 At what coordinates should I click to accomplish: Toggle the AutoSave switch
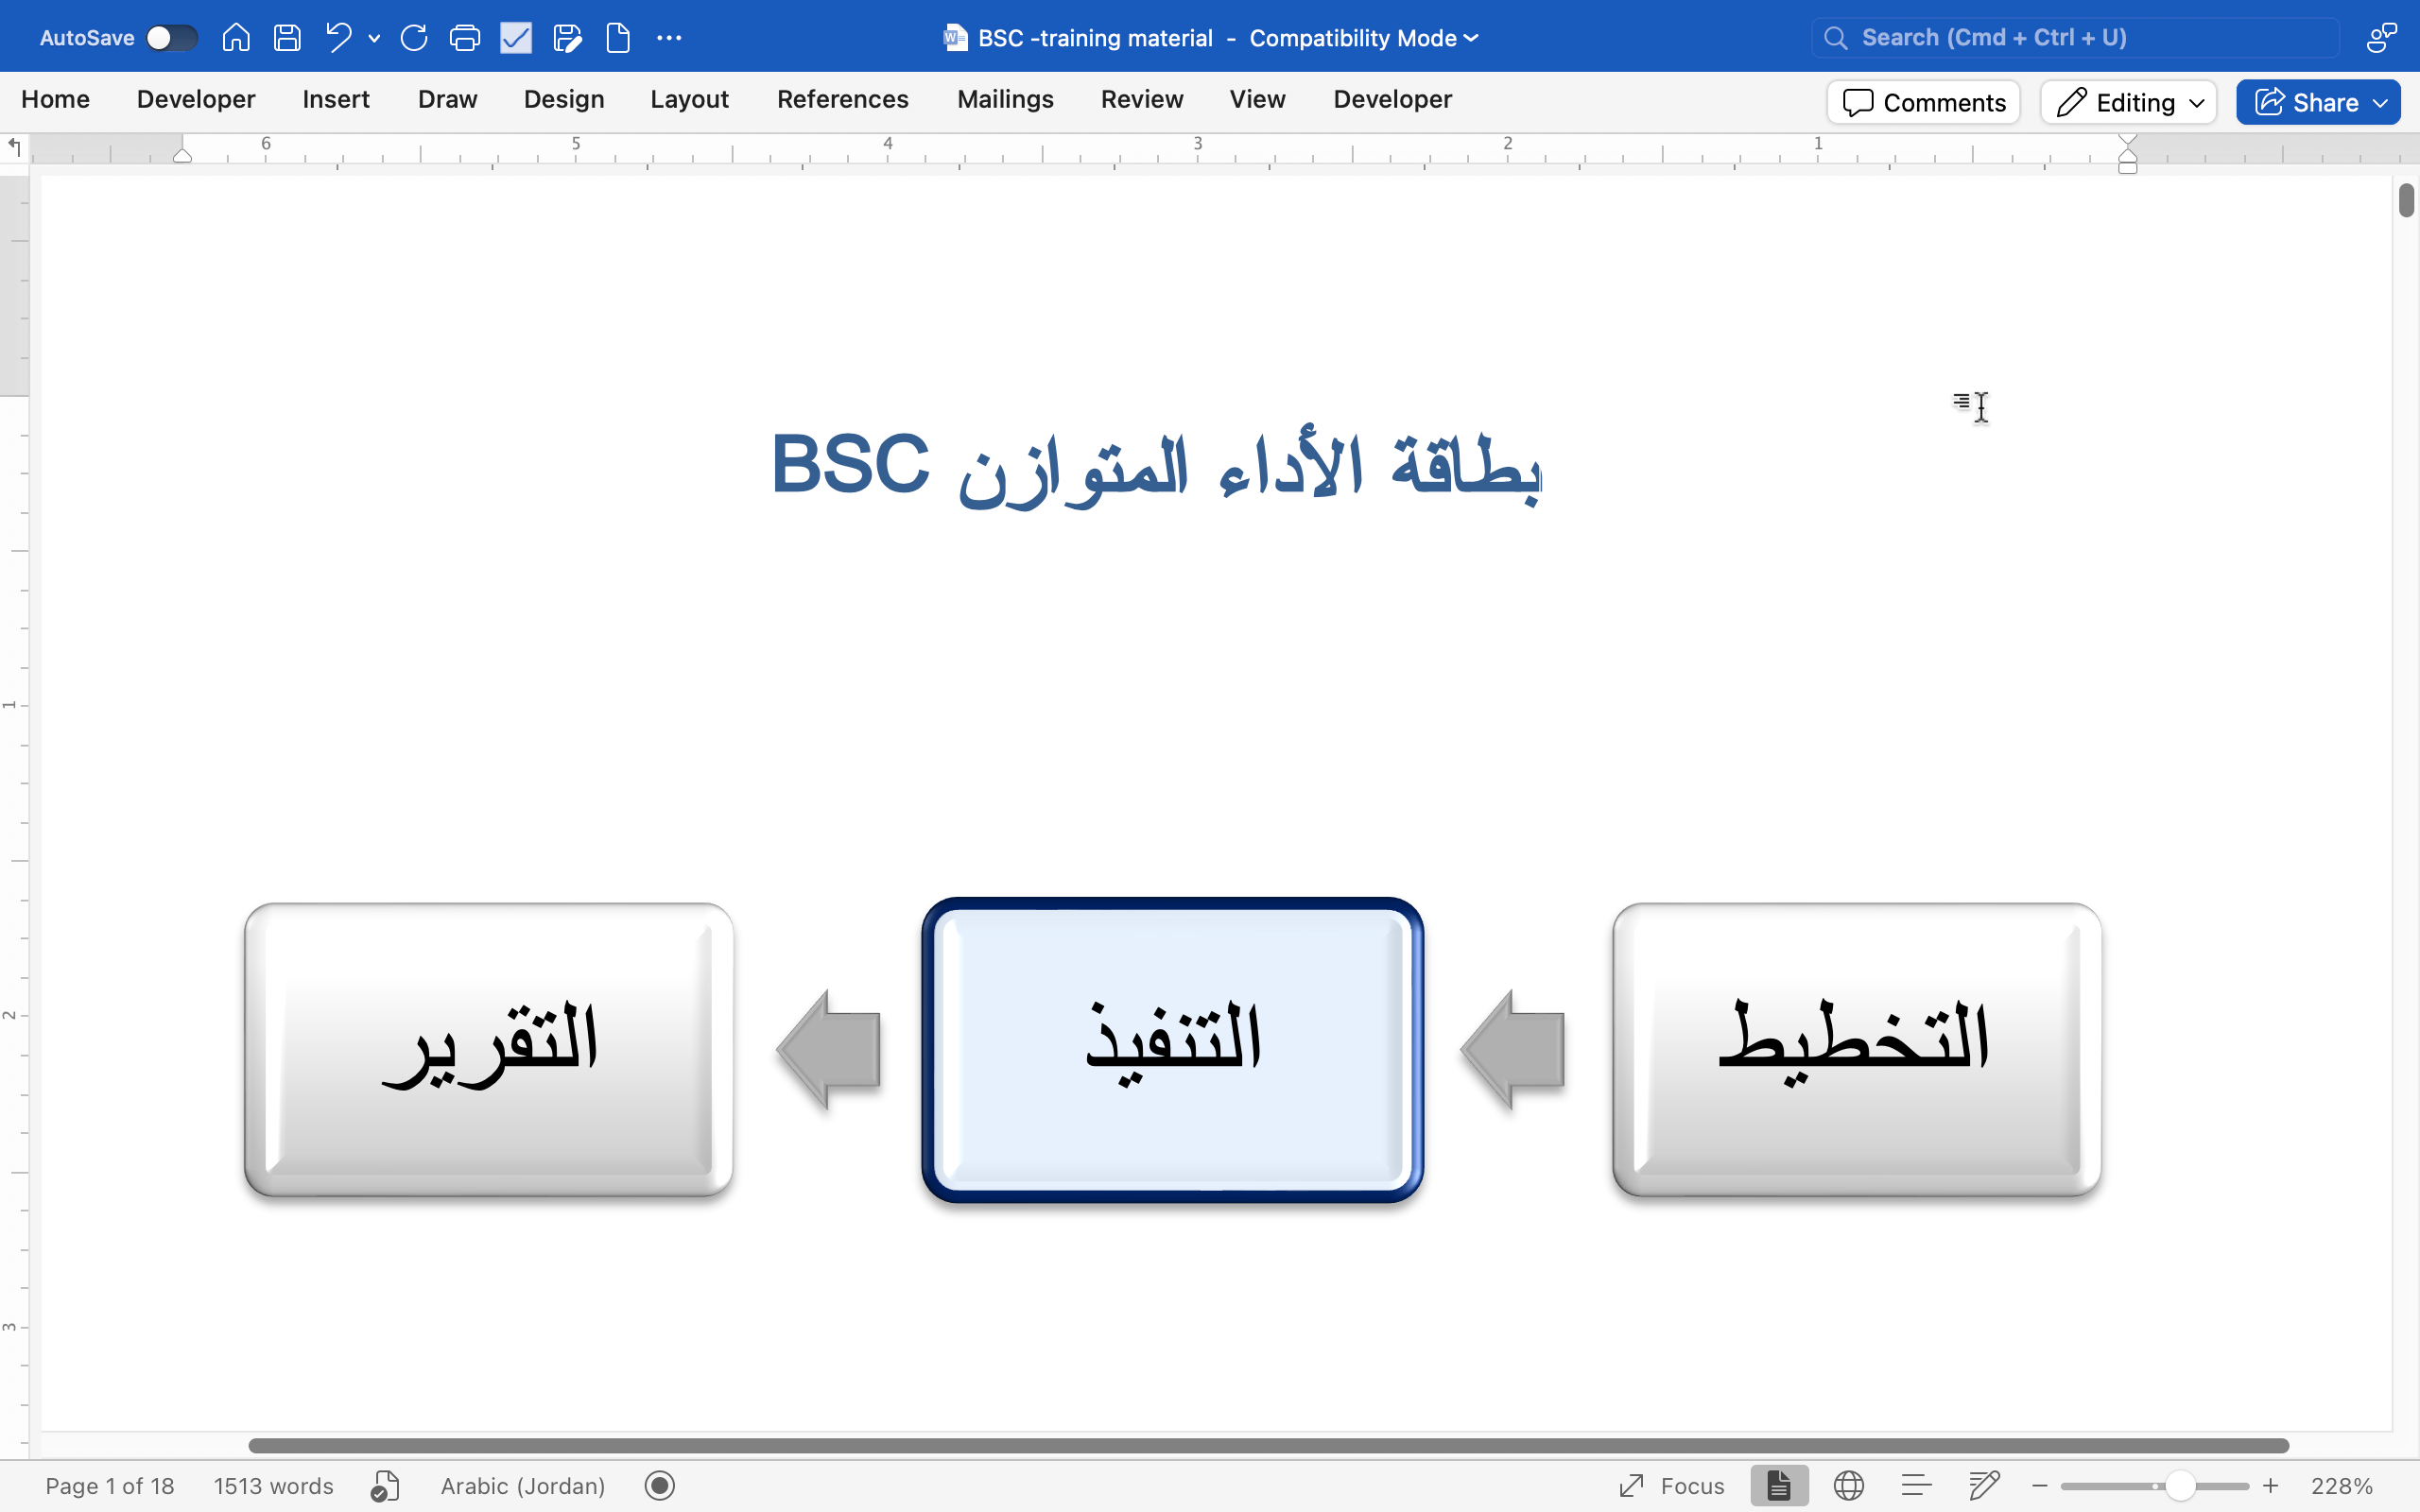click(171, 38)
